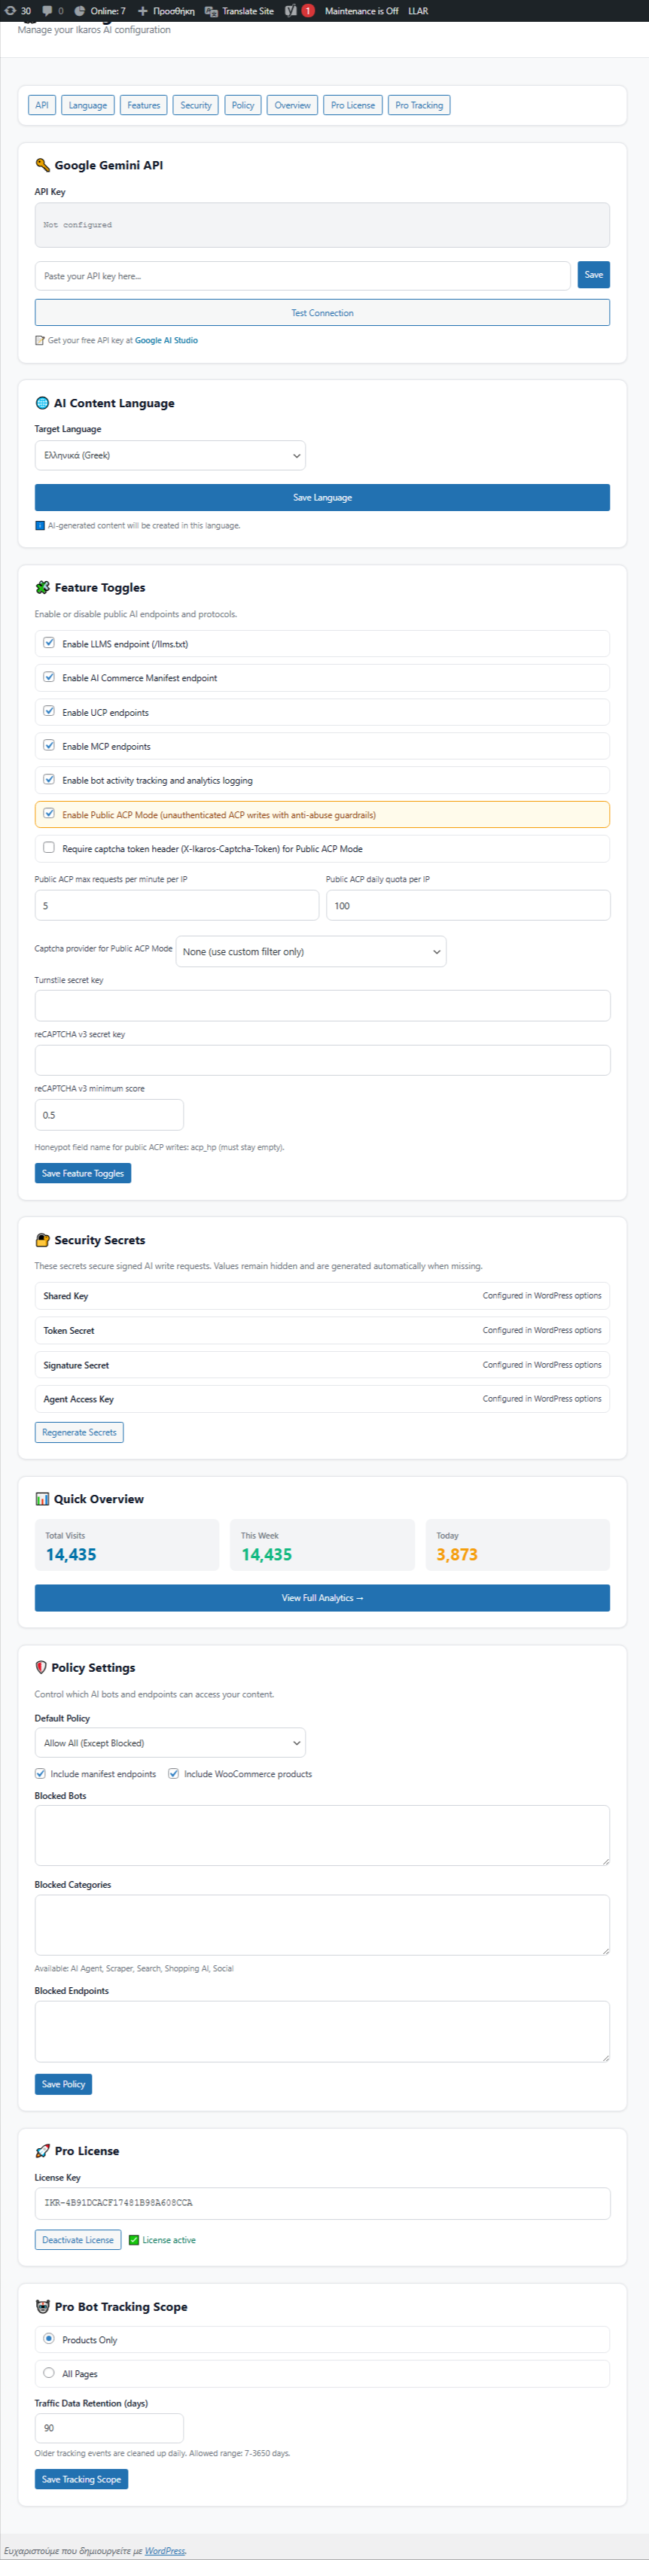Click into the Paste your API key field
649x2560 pixels.
[302, 276]
